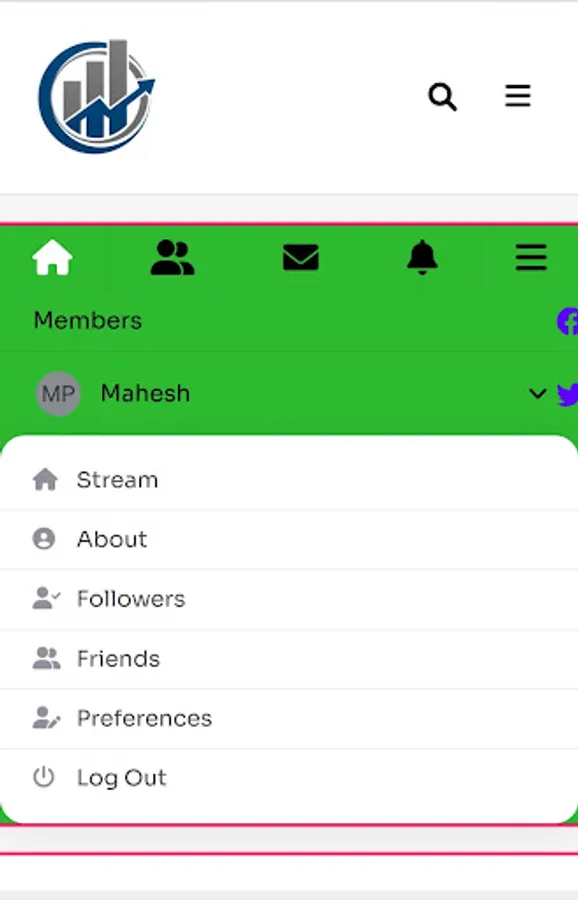The width and height of the screenshot is (578, 900).
Task: Open the friends people icon
Action: (x=172, y=257)
